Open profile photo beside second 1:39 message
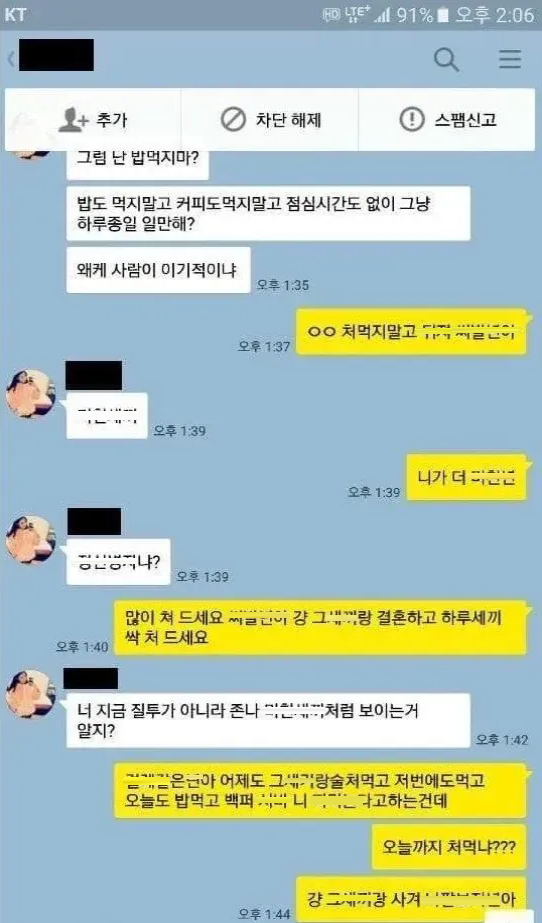542x923 pixels. 31,540
